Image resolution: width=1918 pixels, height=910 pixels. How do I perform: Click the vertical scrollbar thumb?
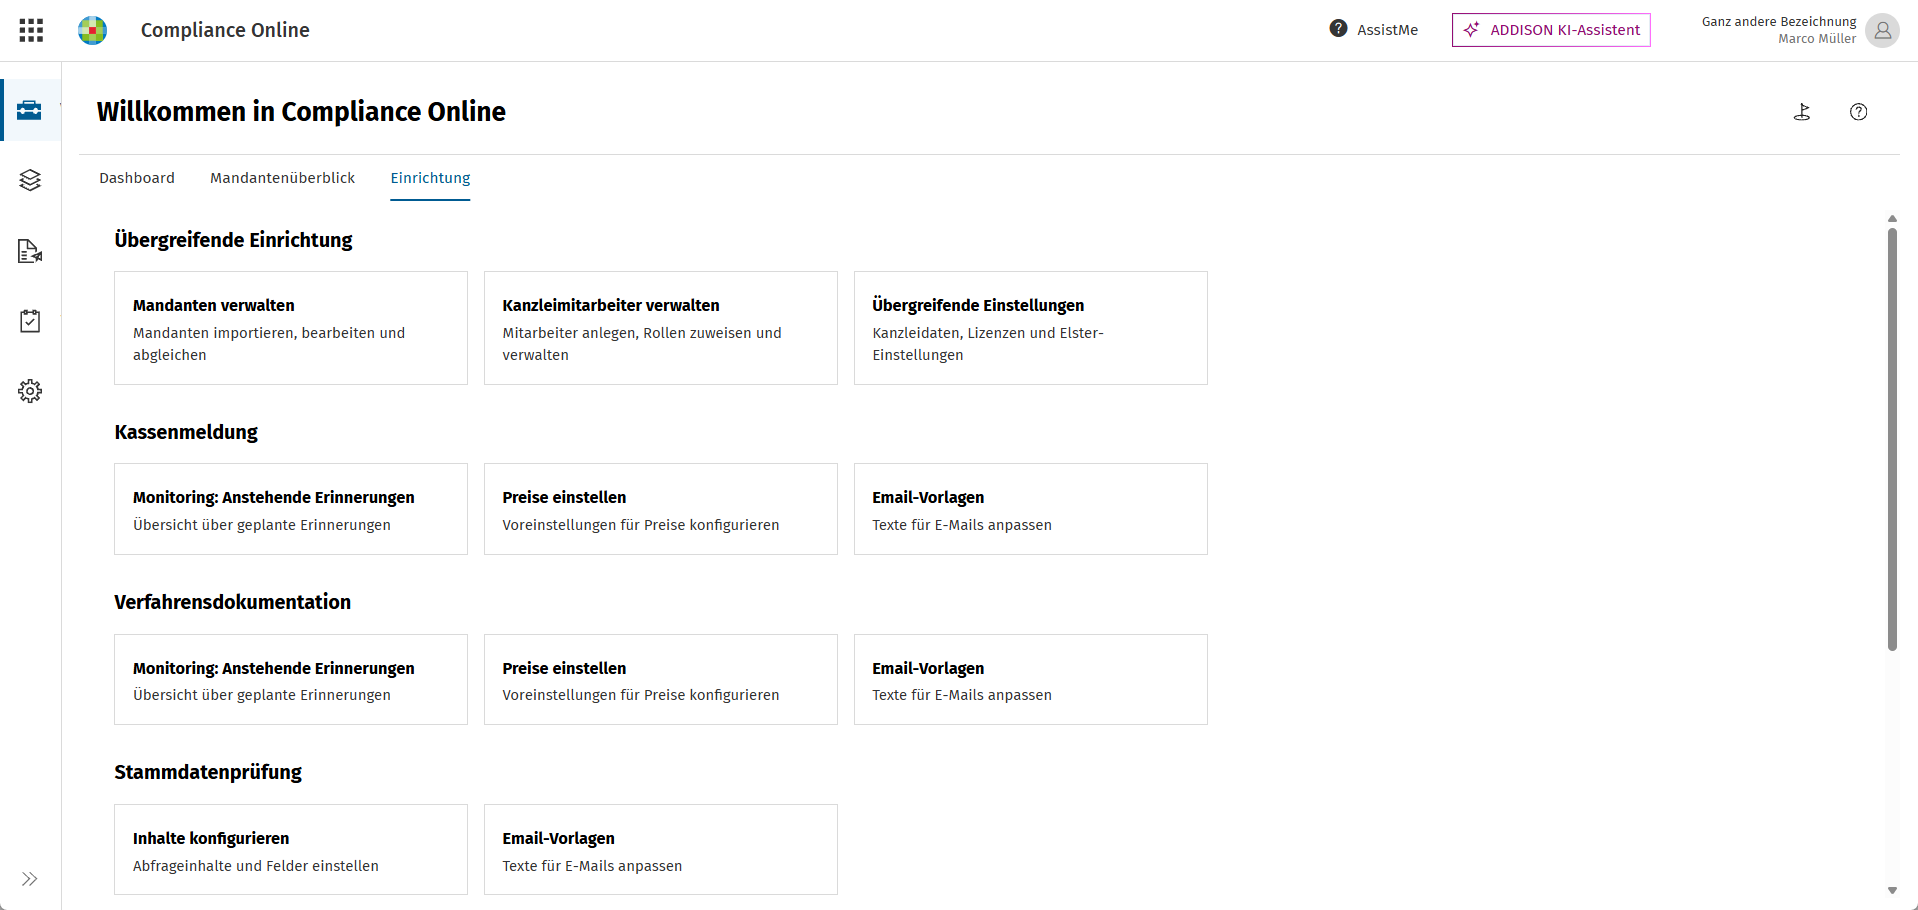[x=1892, y=440]
